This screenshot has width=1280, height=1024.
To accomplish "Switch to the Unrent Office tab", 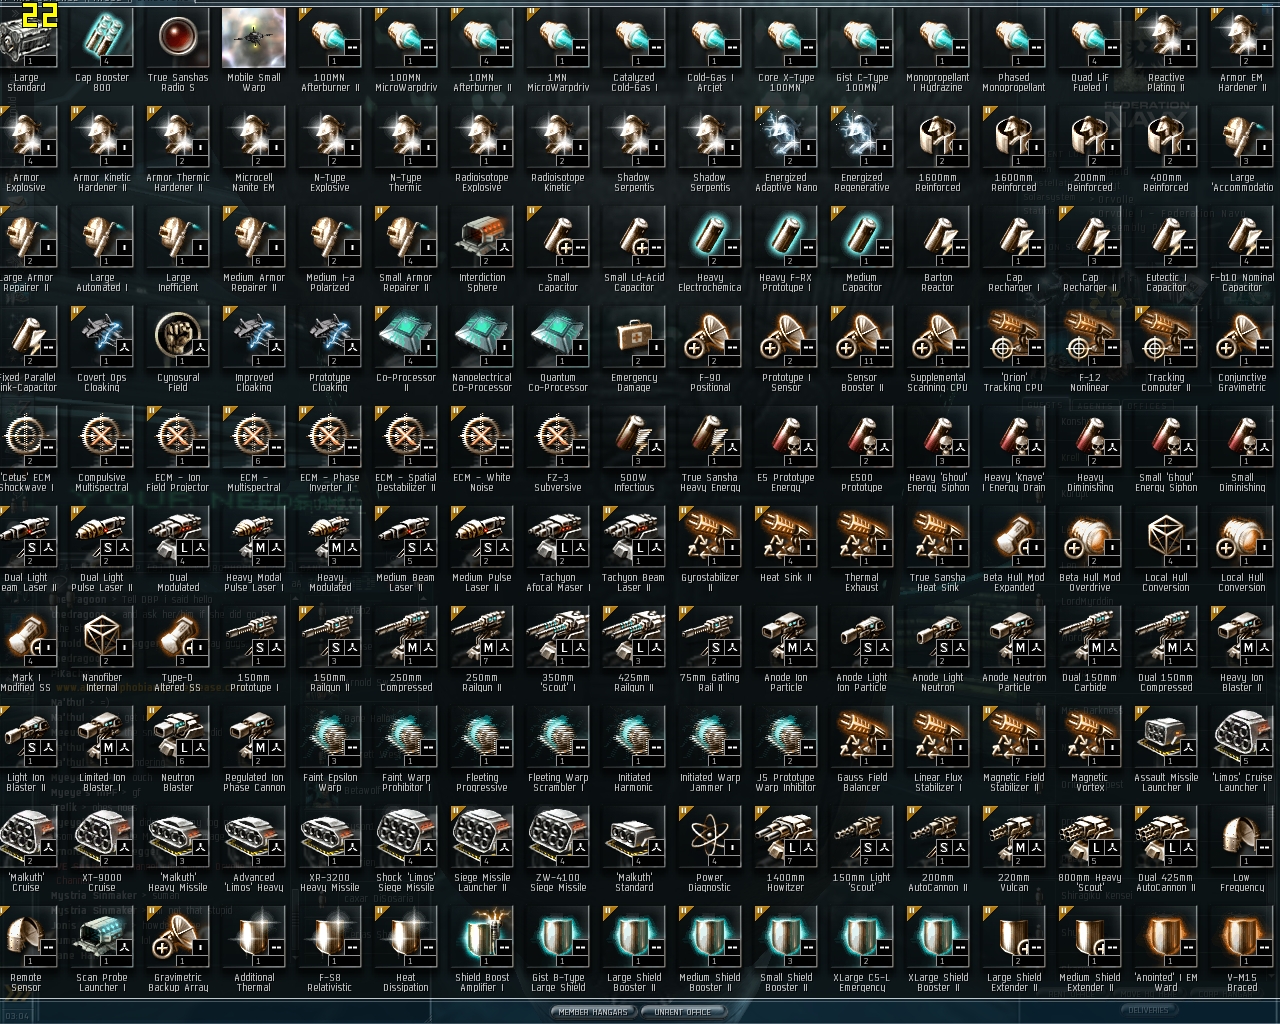I will (x=682, y=1011).
